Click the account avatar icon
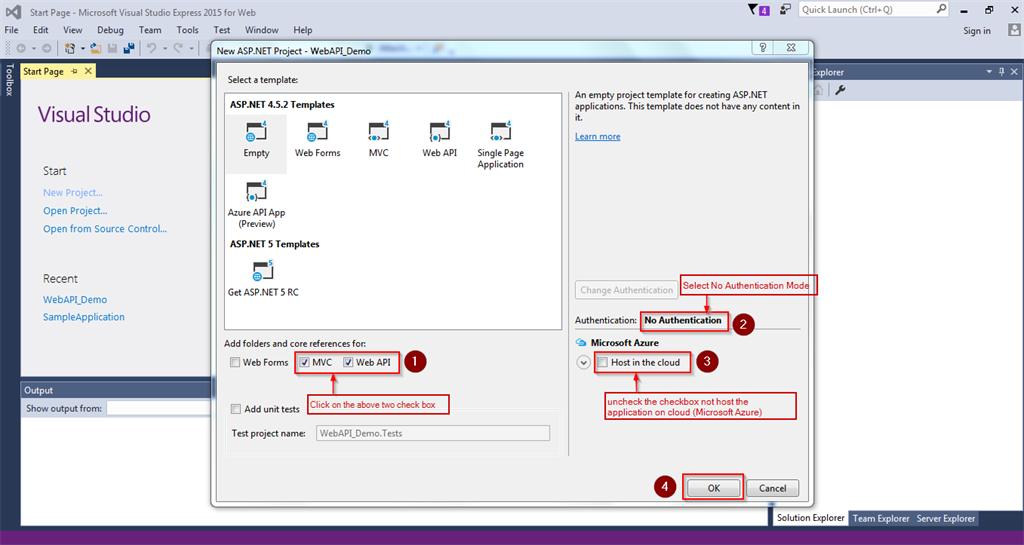The height and width of the screenshot is (545, 1024). click(1014, 30)
